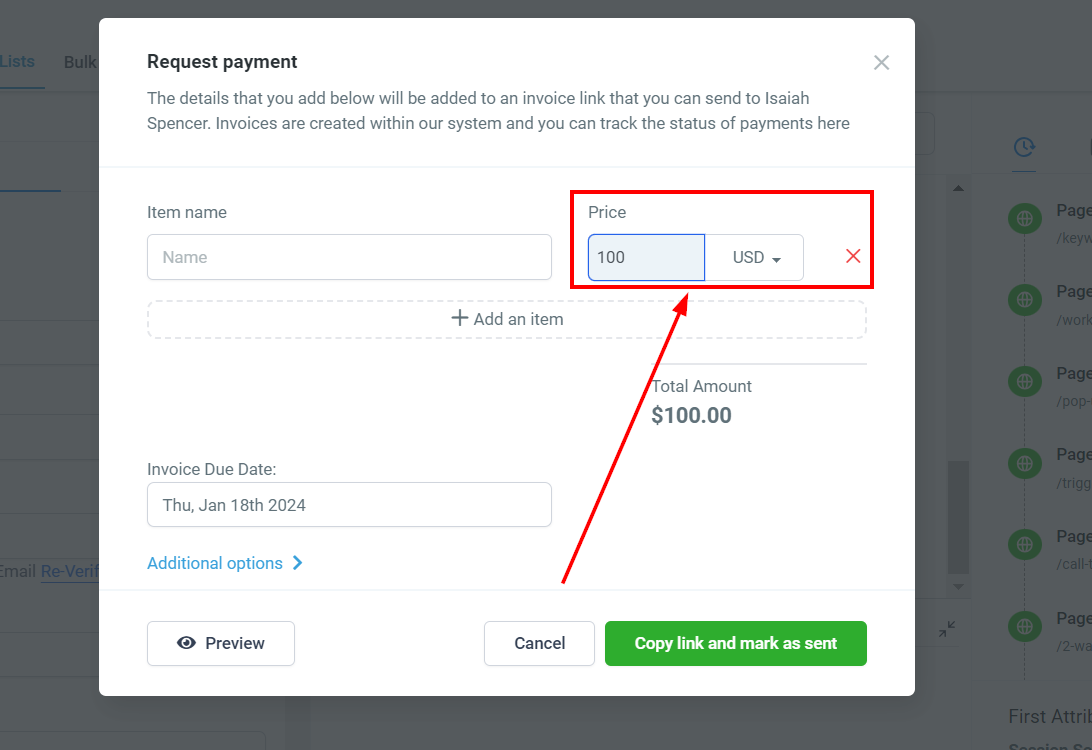1092x750 pixels.
Task: Click the Cancel button
Action: (x=539, y=643)
